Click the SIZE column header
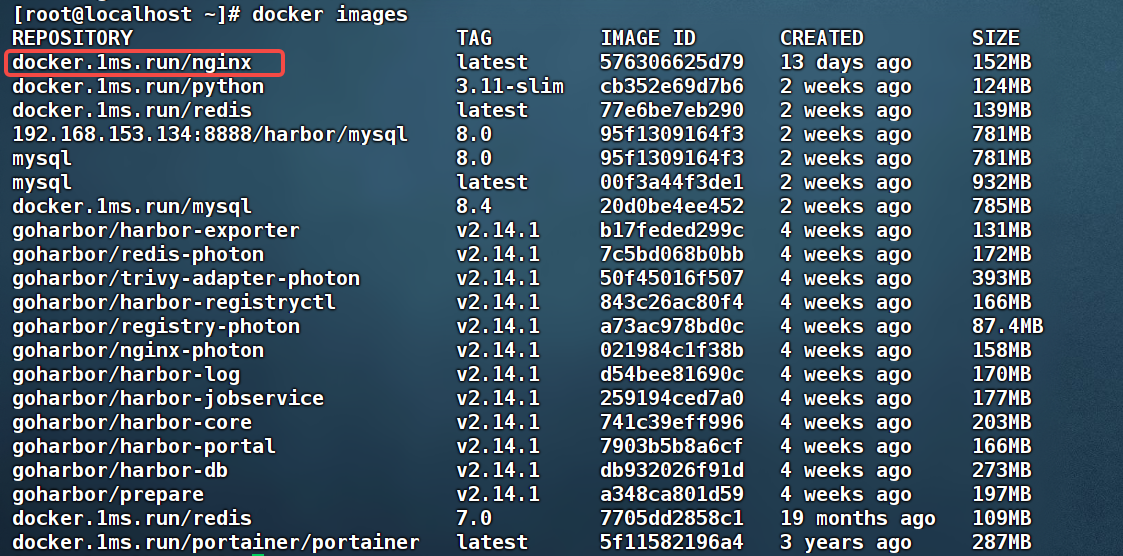 pos(996,38)
